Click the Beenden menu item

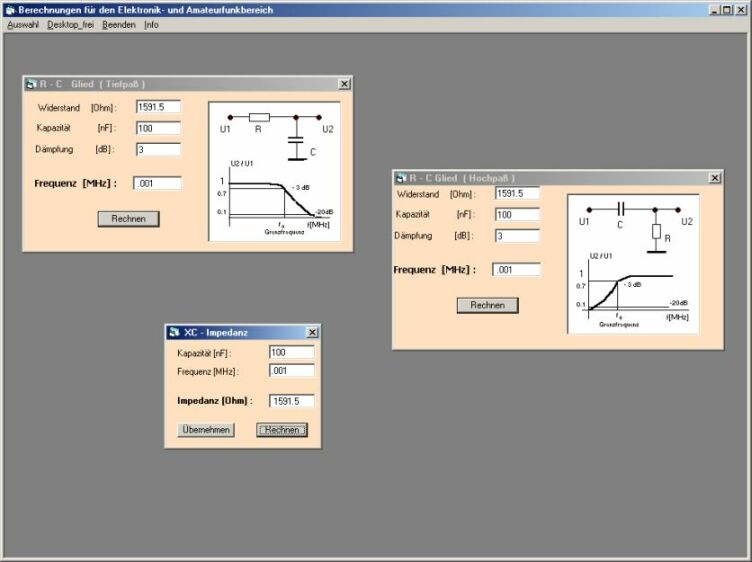(x=119, y=24)
